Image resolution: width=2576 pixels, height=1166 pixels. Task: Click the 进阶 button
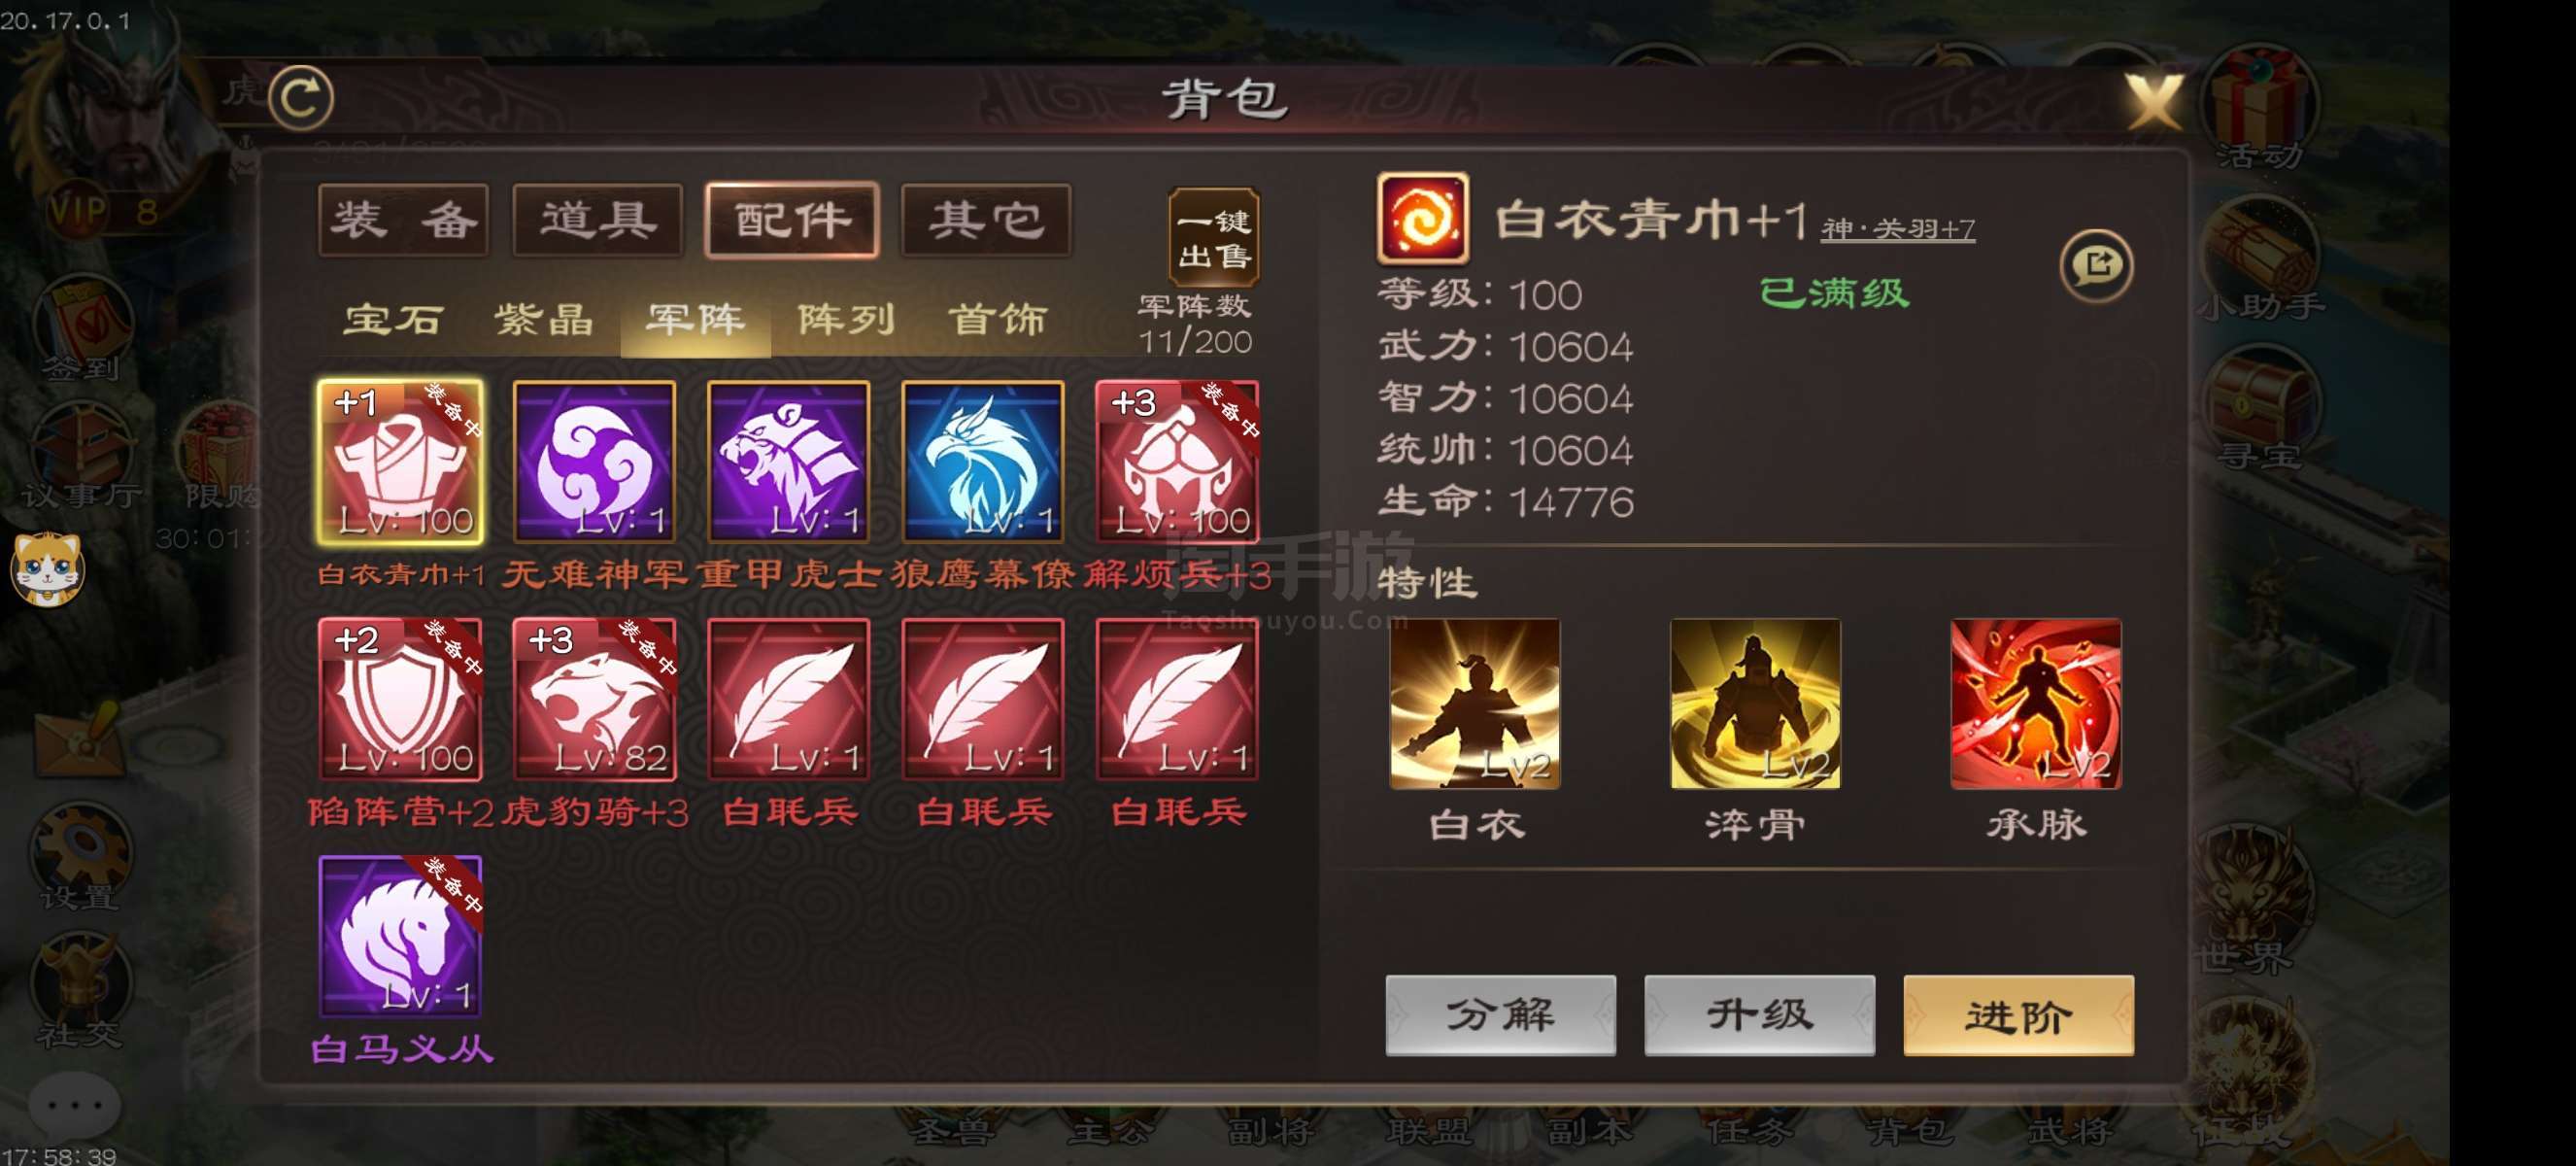(2018, 1015)
